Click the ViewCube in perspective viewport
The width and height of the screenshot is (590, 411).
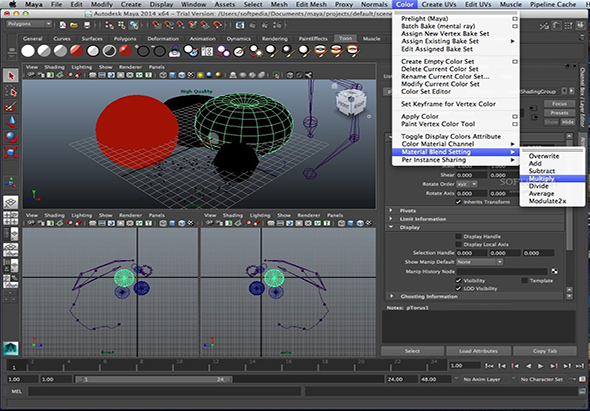(351, 101)
